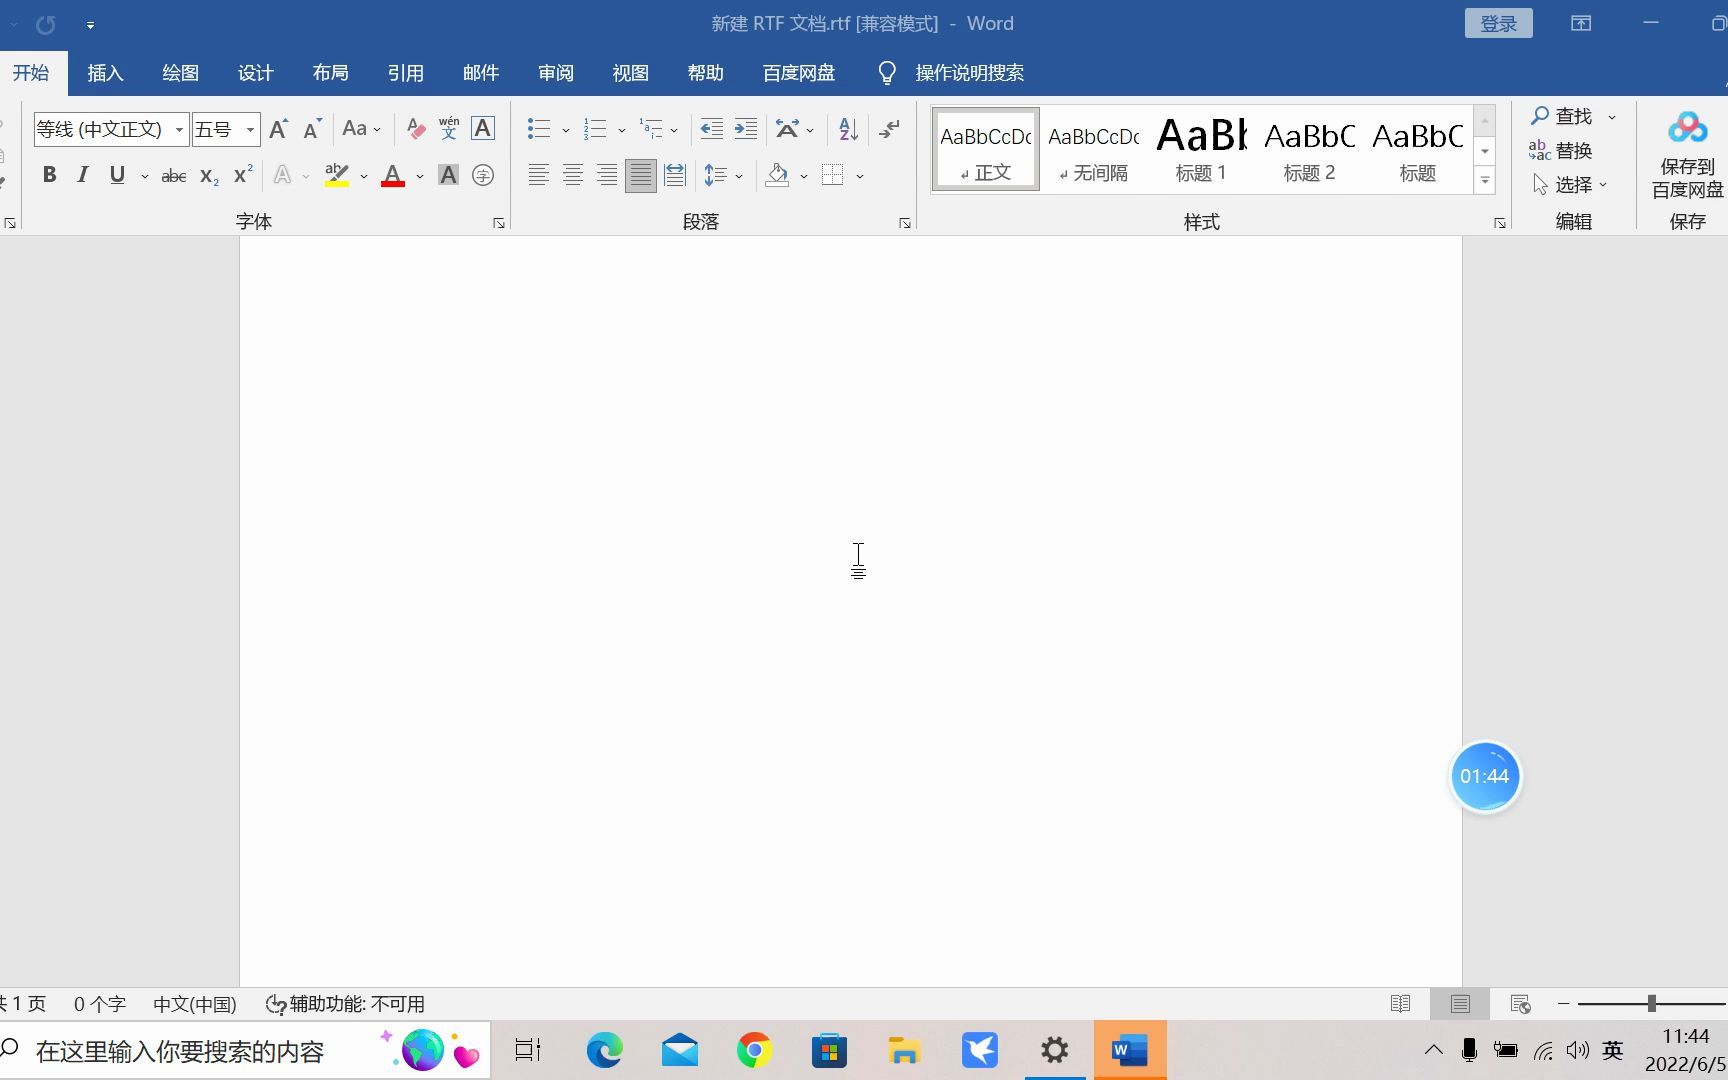Show or hide paragraph marks
The height and width of the screenshot is (1080, 1728).
[x=889, y=129]
